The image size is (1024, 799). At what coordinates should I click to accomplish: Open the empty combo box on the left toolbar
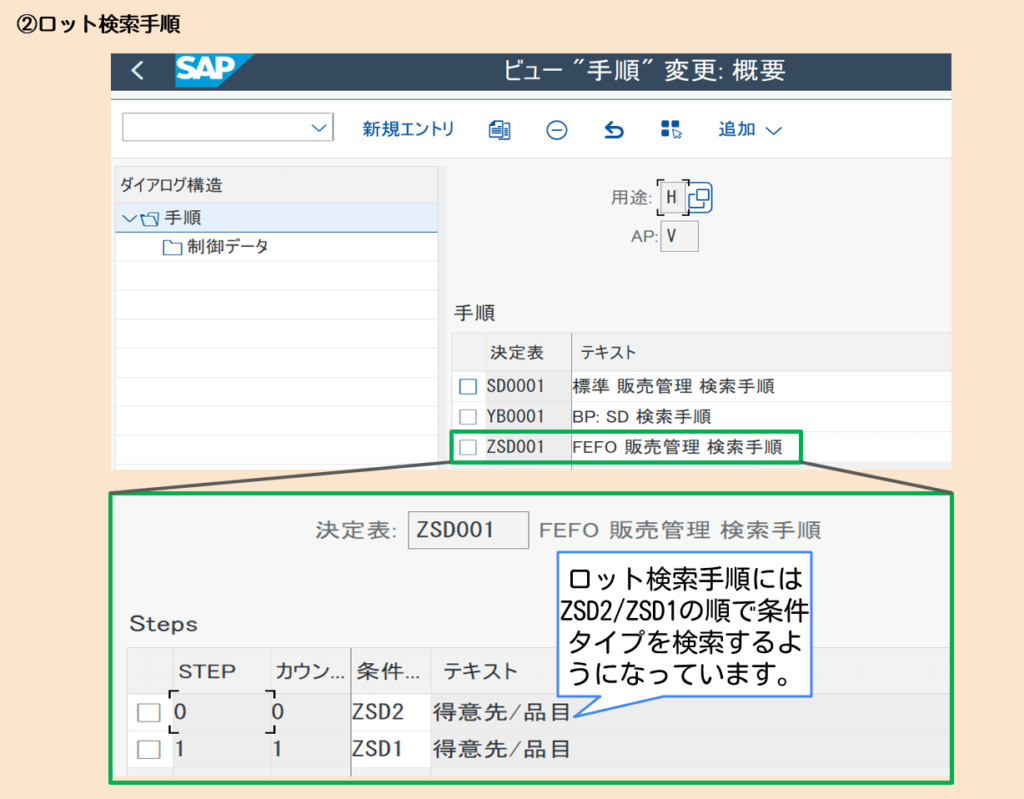click(x=225, y=128)
